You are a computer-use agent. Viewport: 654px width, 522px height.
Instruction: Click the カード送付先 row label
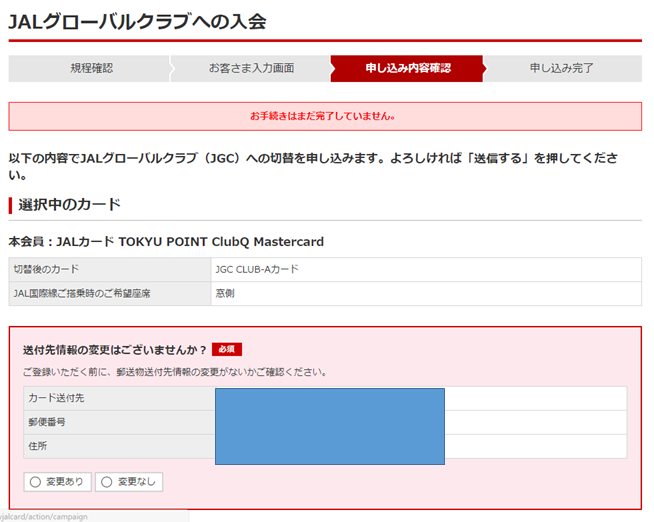pyautogui.click(x=56, y=398)
